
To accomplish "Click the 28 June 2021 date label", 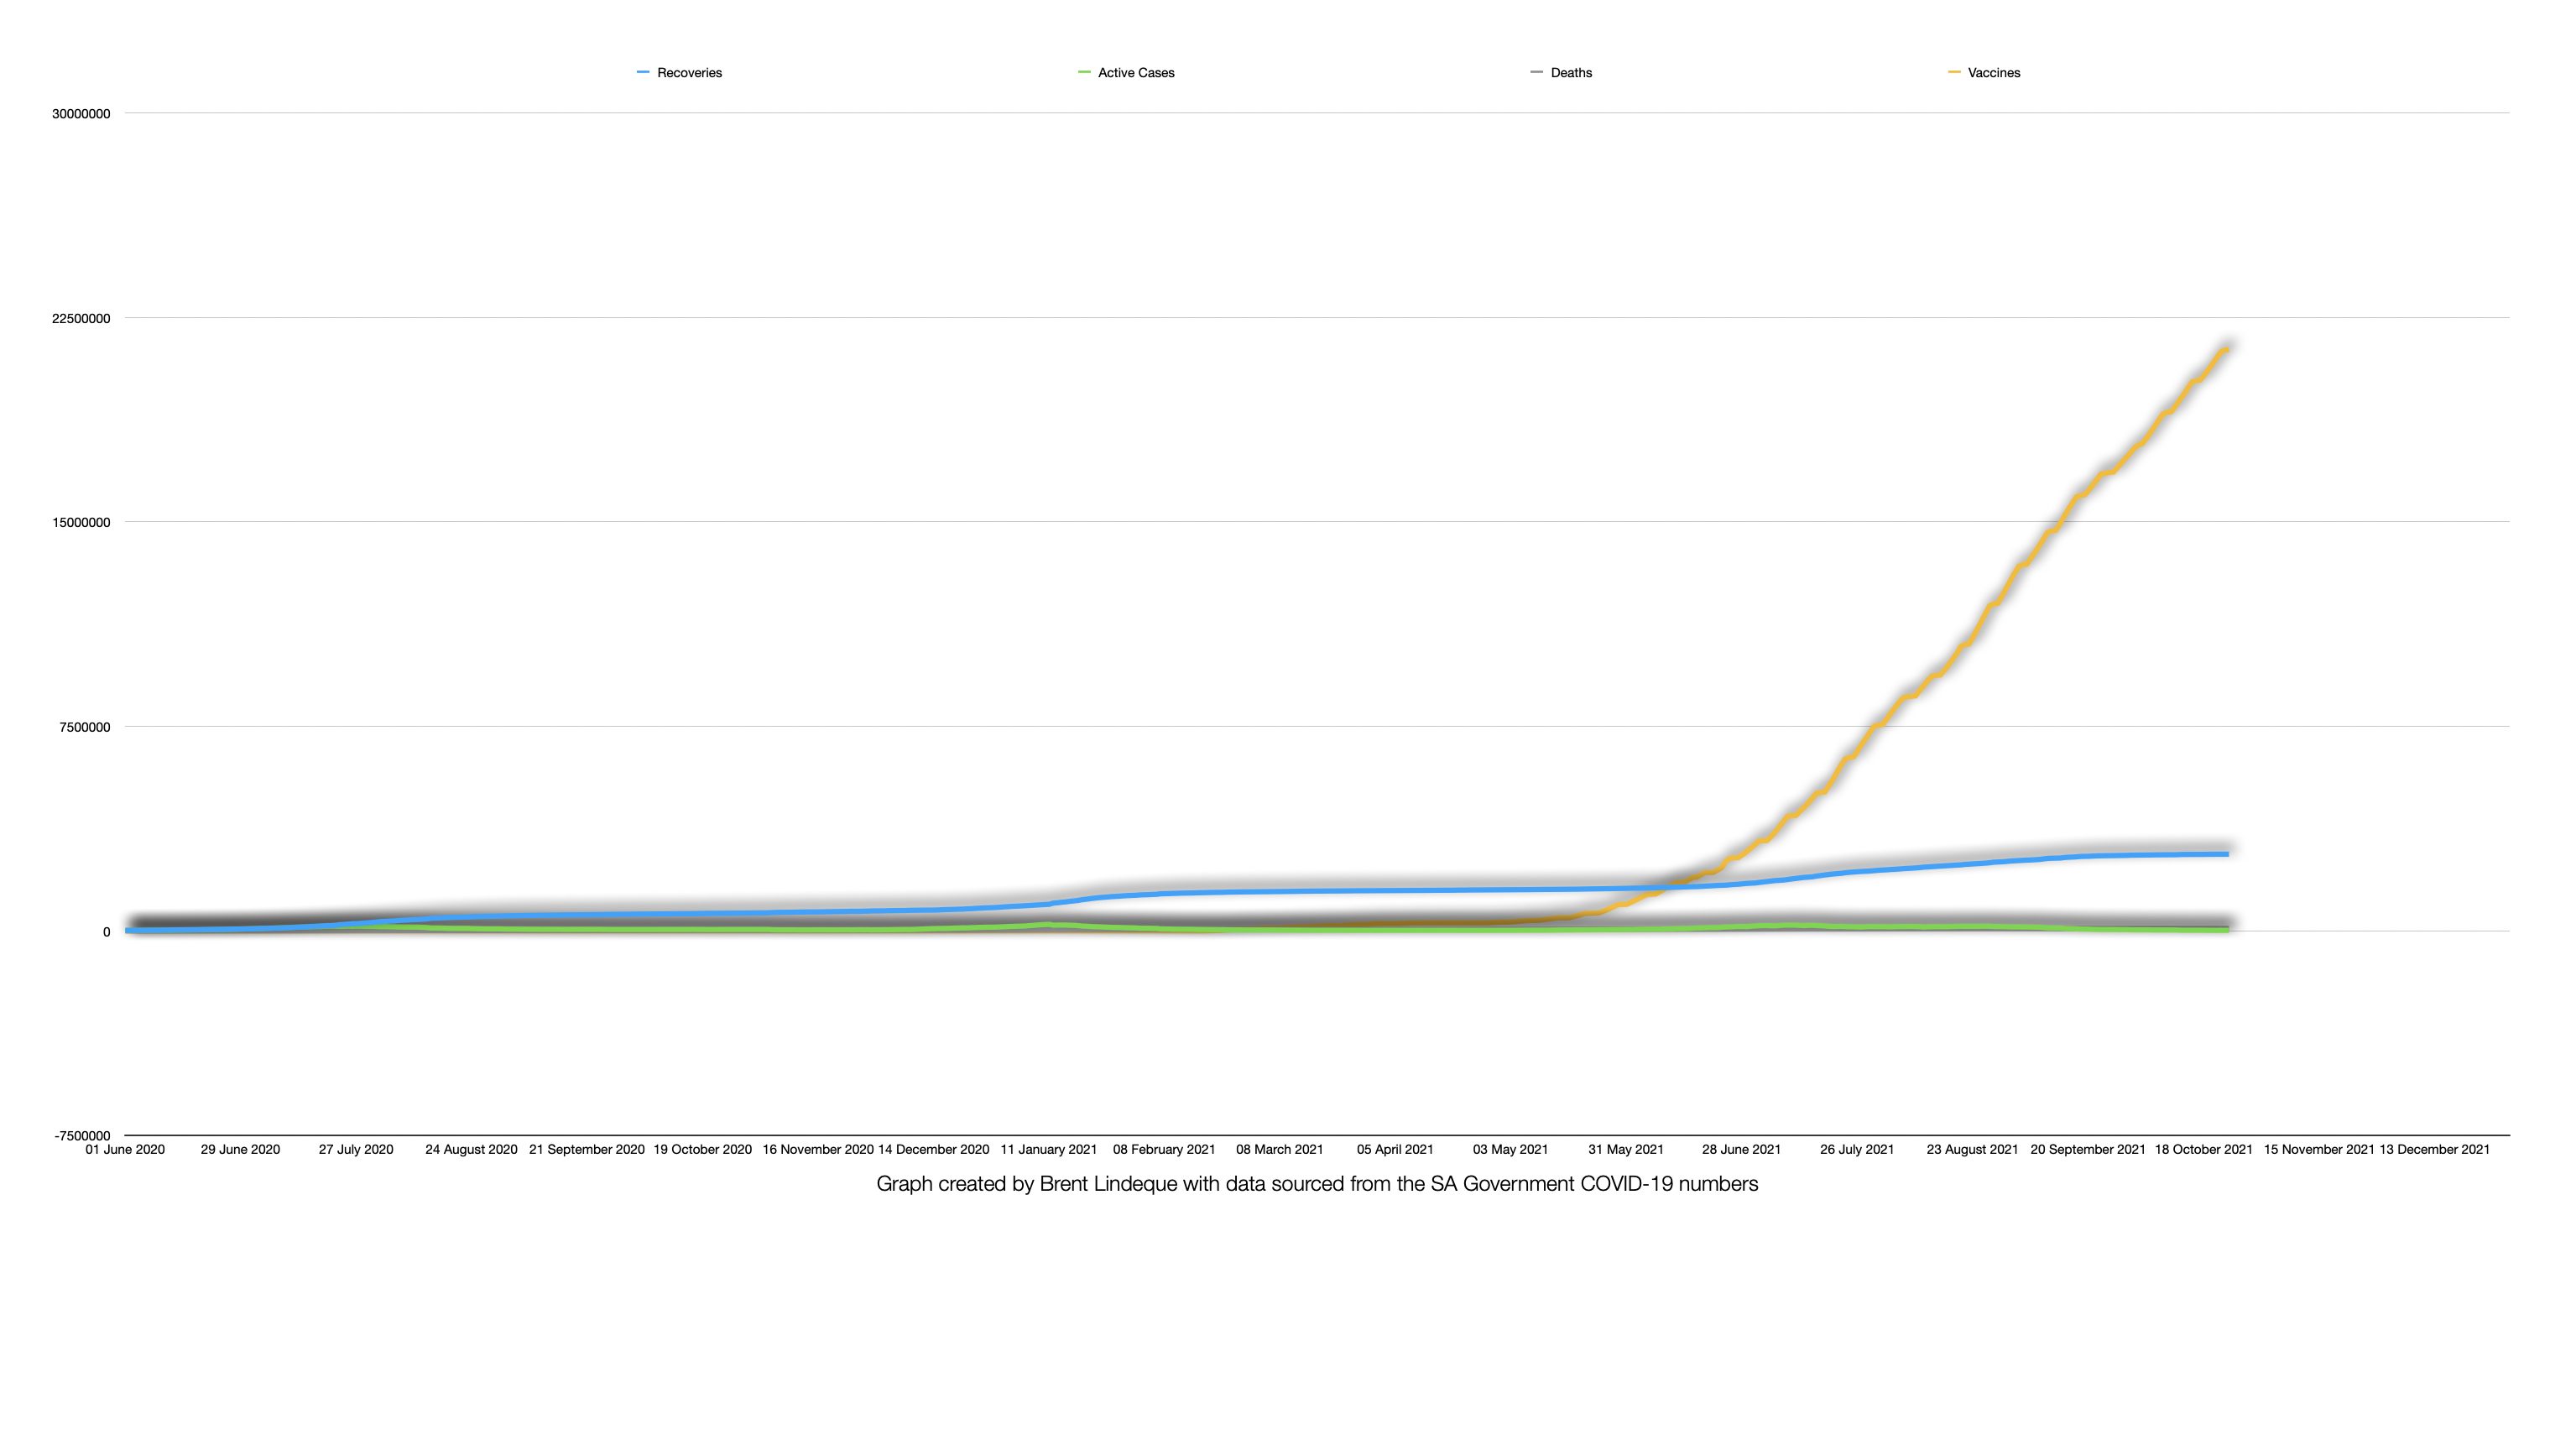I will tap(1741, 1150).
